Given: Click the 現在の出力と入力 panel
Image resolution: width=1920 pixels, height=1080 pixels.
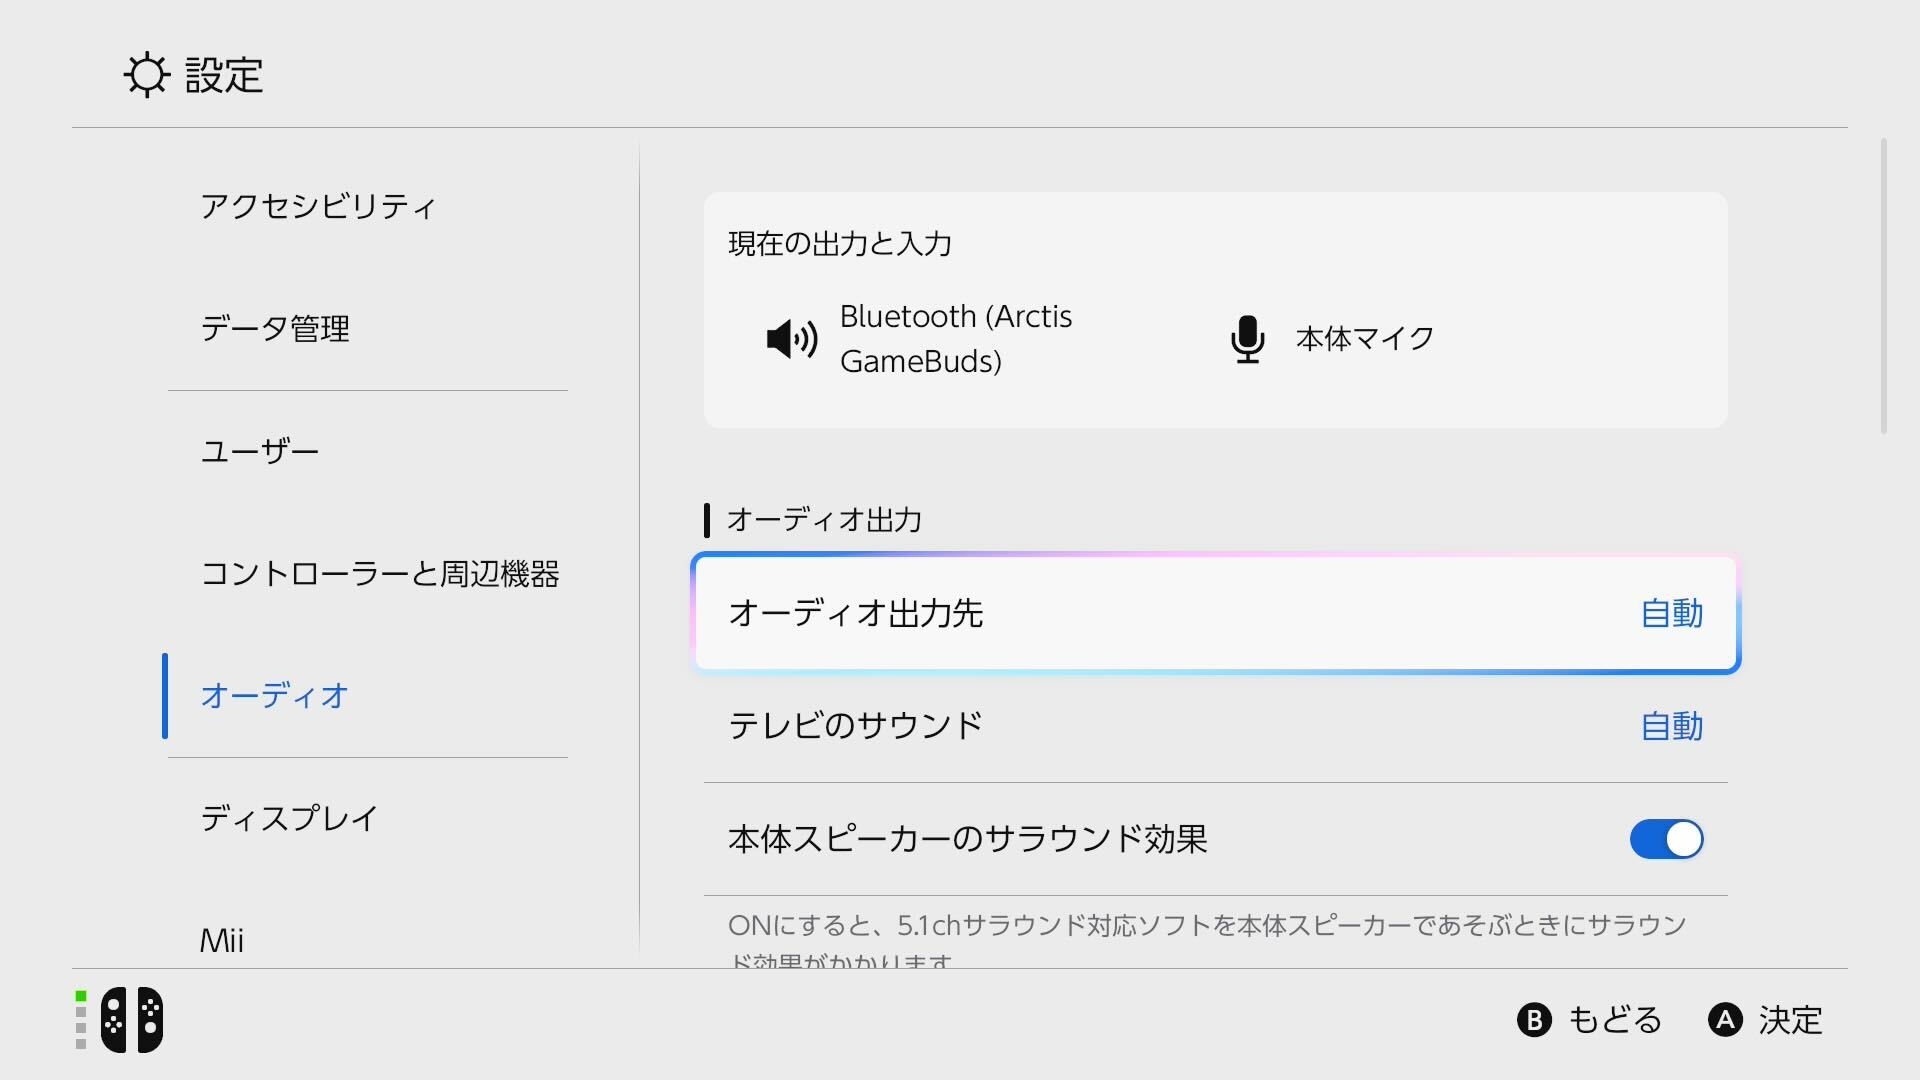Looking at the screenshot, I should pos(1215,310).
